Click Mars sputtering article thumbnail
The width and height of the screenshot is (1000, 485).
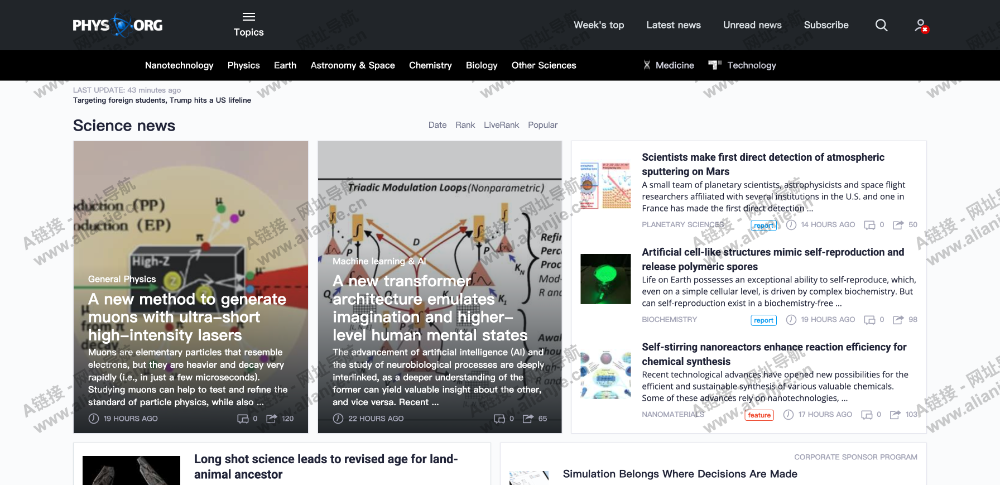[605, 185]
